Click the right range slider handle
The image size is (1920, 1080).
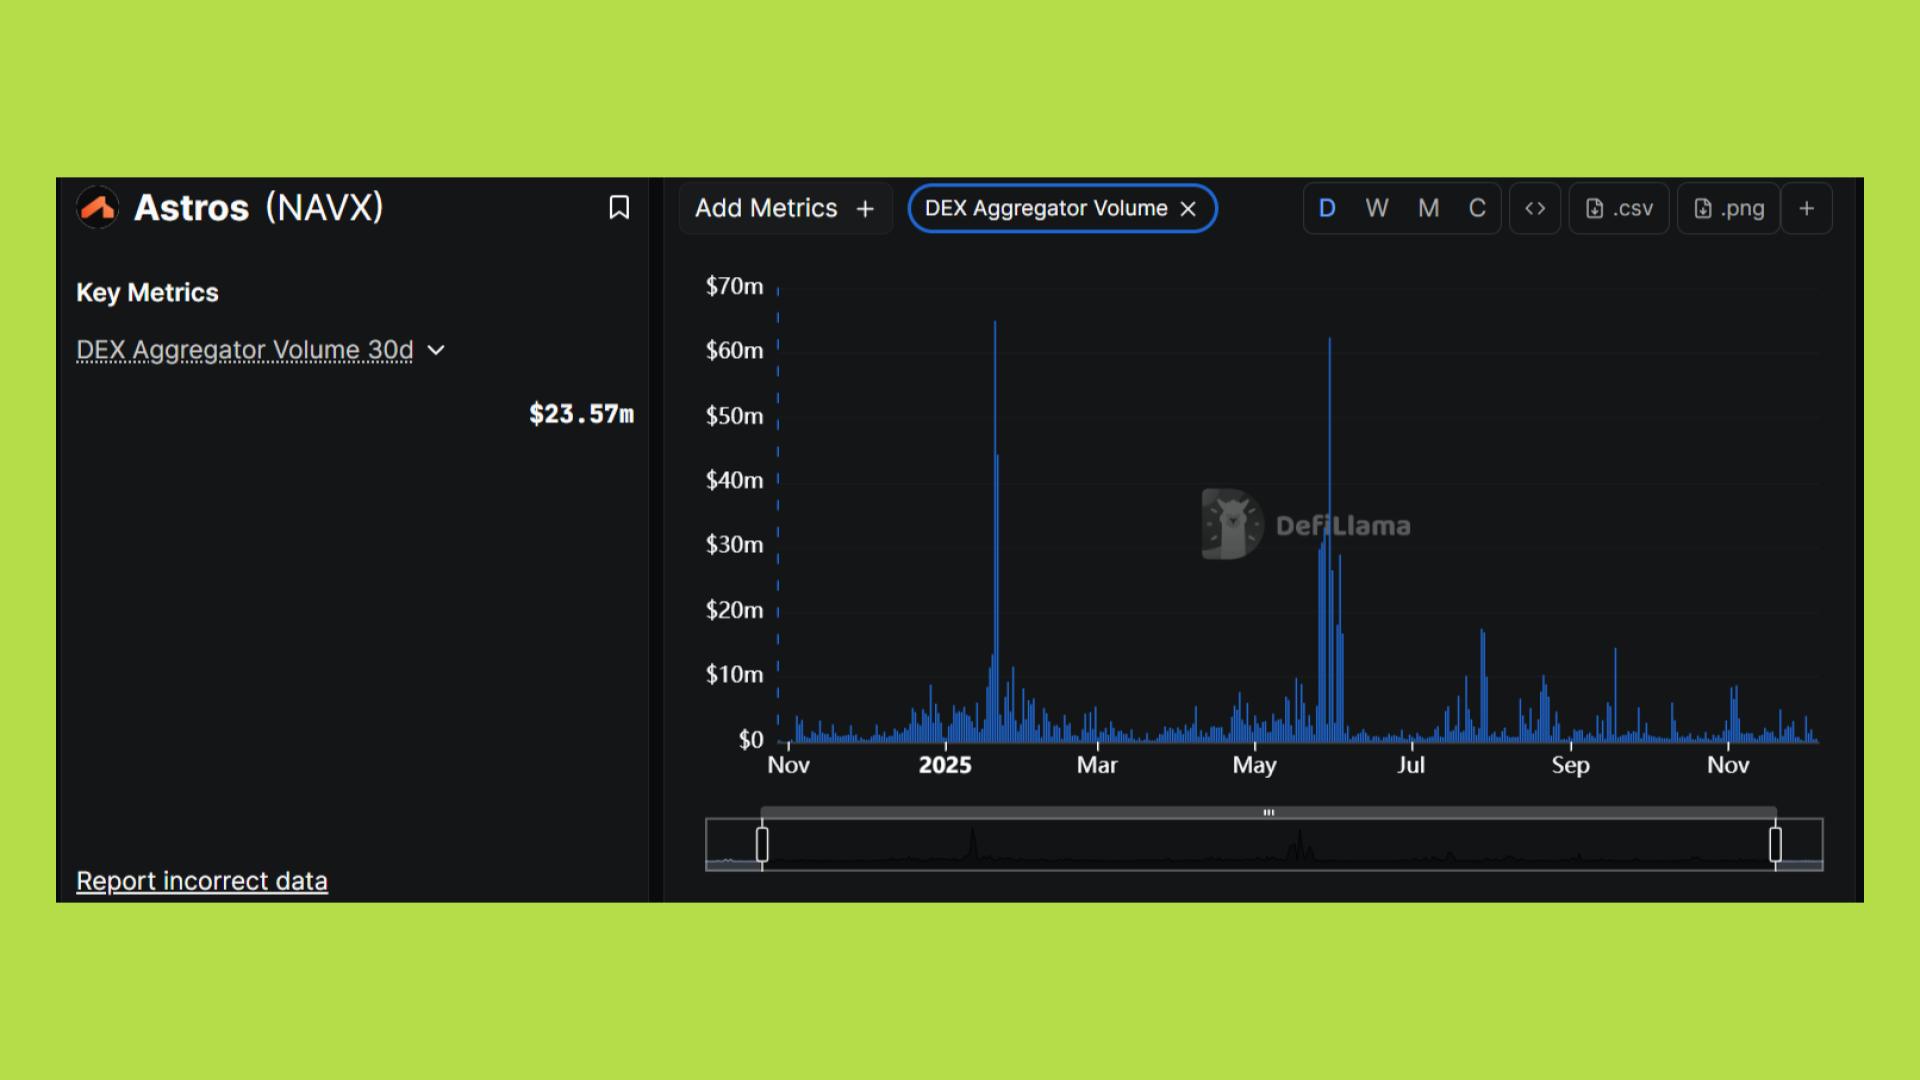point(1775,844)
